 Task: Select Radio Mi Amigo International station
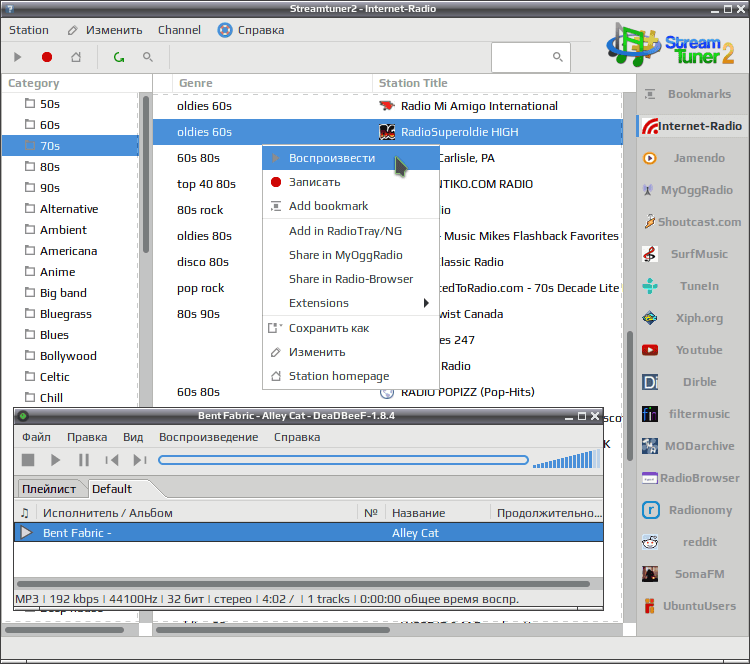click(x=387, y=106)
